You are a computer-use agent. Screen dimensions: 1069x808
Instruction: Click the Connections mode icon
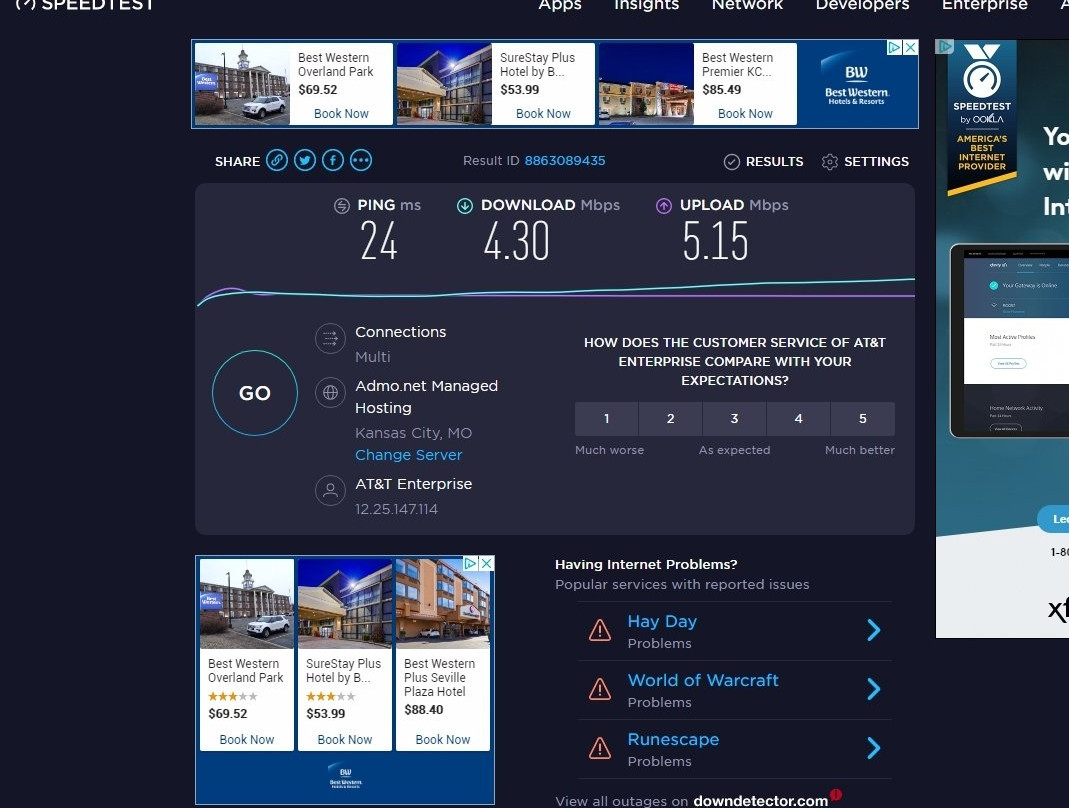click(x=330, y=339)
